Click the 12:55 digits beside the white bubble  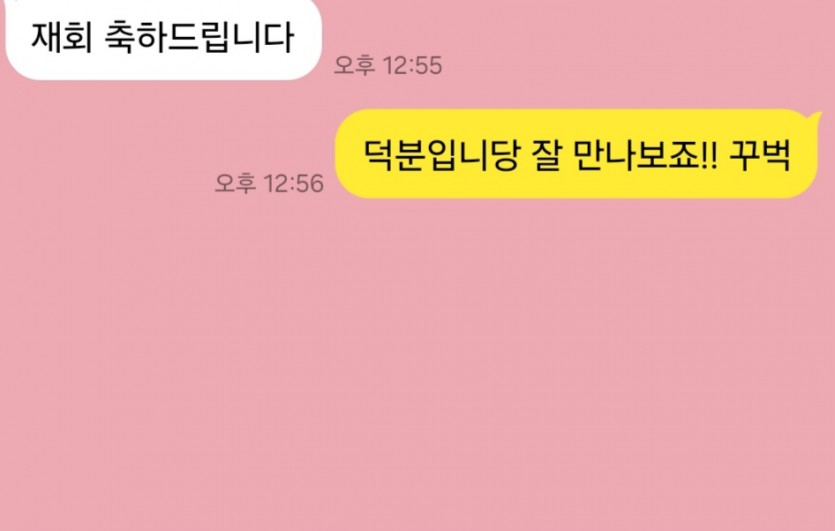(x=412, y=66)
